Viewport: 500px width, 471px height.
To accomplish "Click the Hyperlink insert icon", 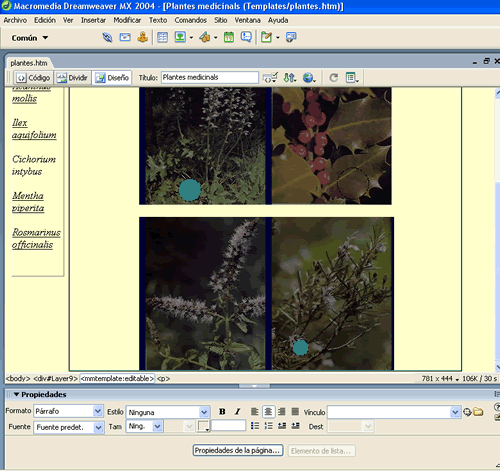I will (107, 37).
